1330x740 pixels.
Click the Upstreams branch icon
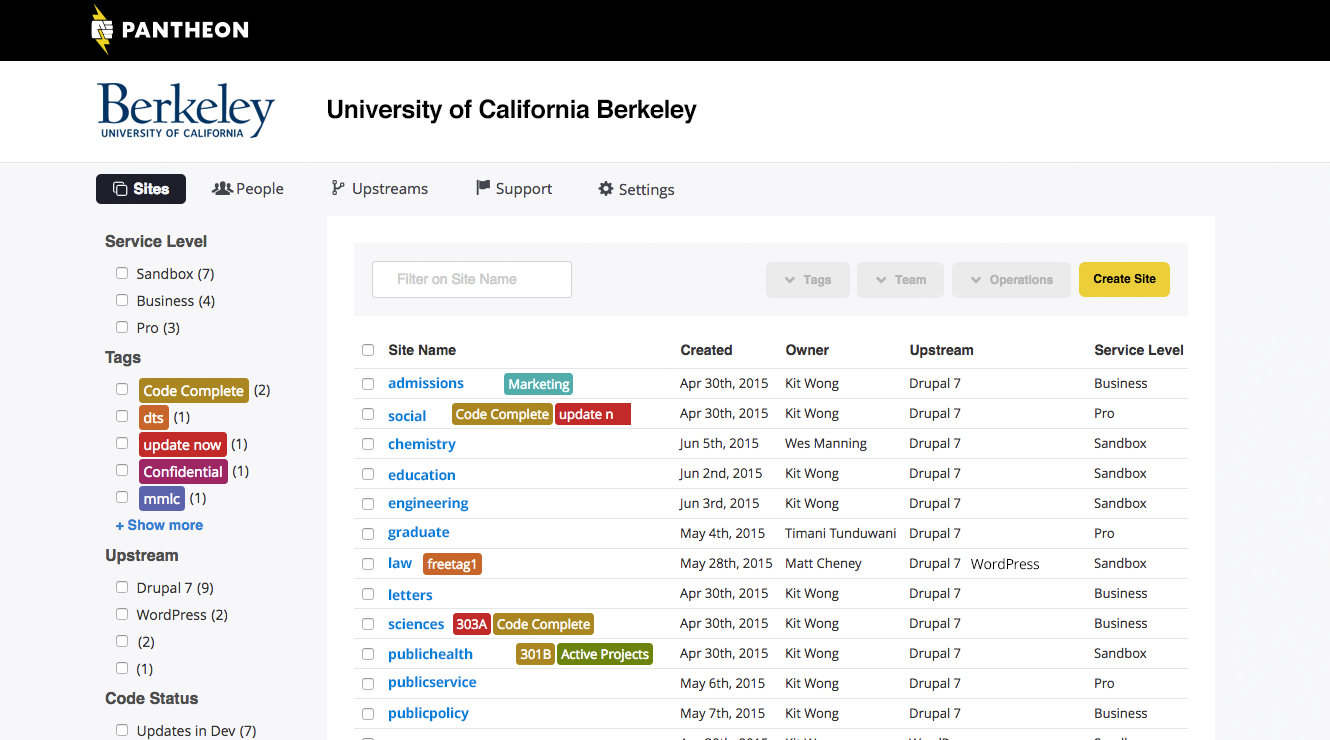coord(338,188)
